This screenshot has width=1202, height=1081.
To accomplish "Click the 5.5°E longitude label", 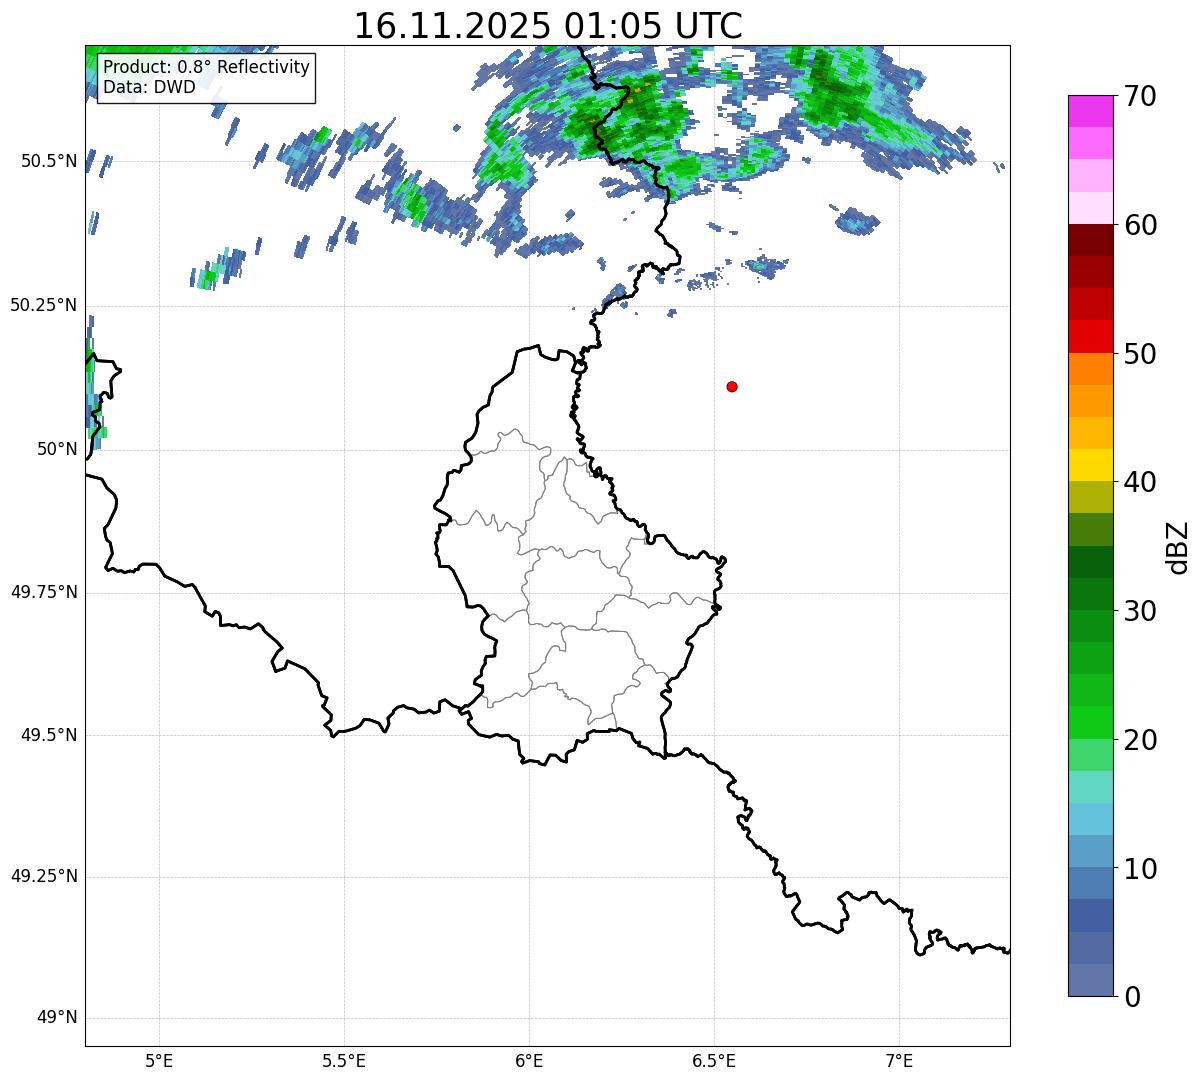I will 344,1061.
